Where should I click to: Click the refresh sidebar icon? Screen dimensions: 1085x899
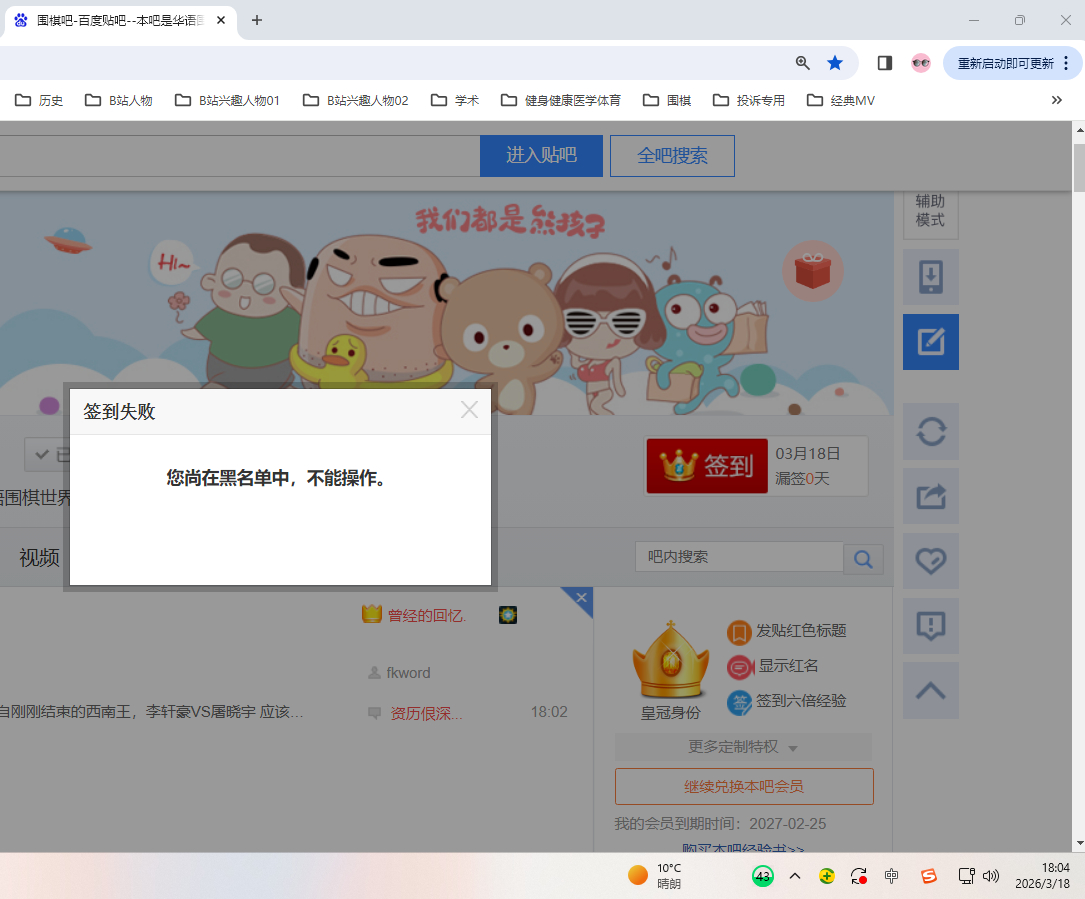click(930, 431)
